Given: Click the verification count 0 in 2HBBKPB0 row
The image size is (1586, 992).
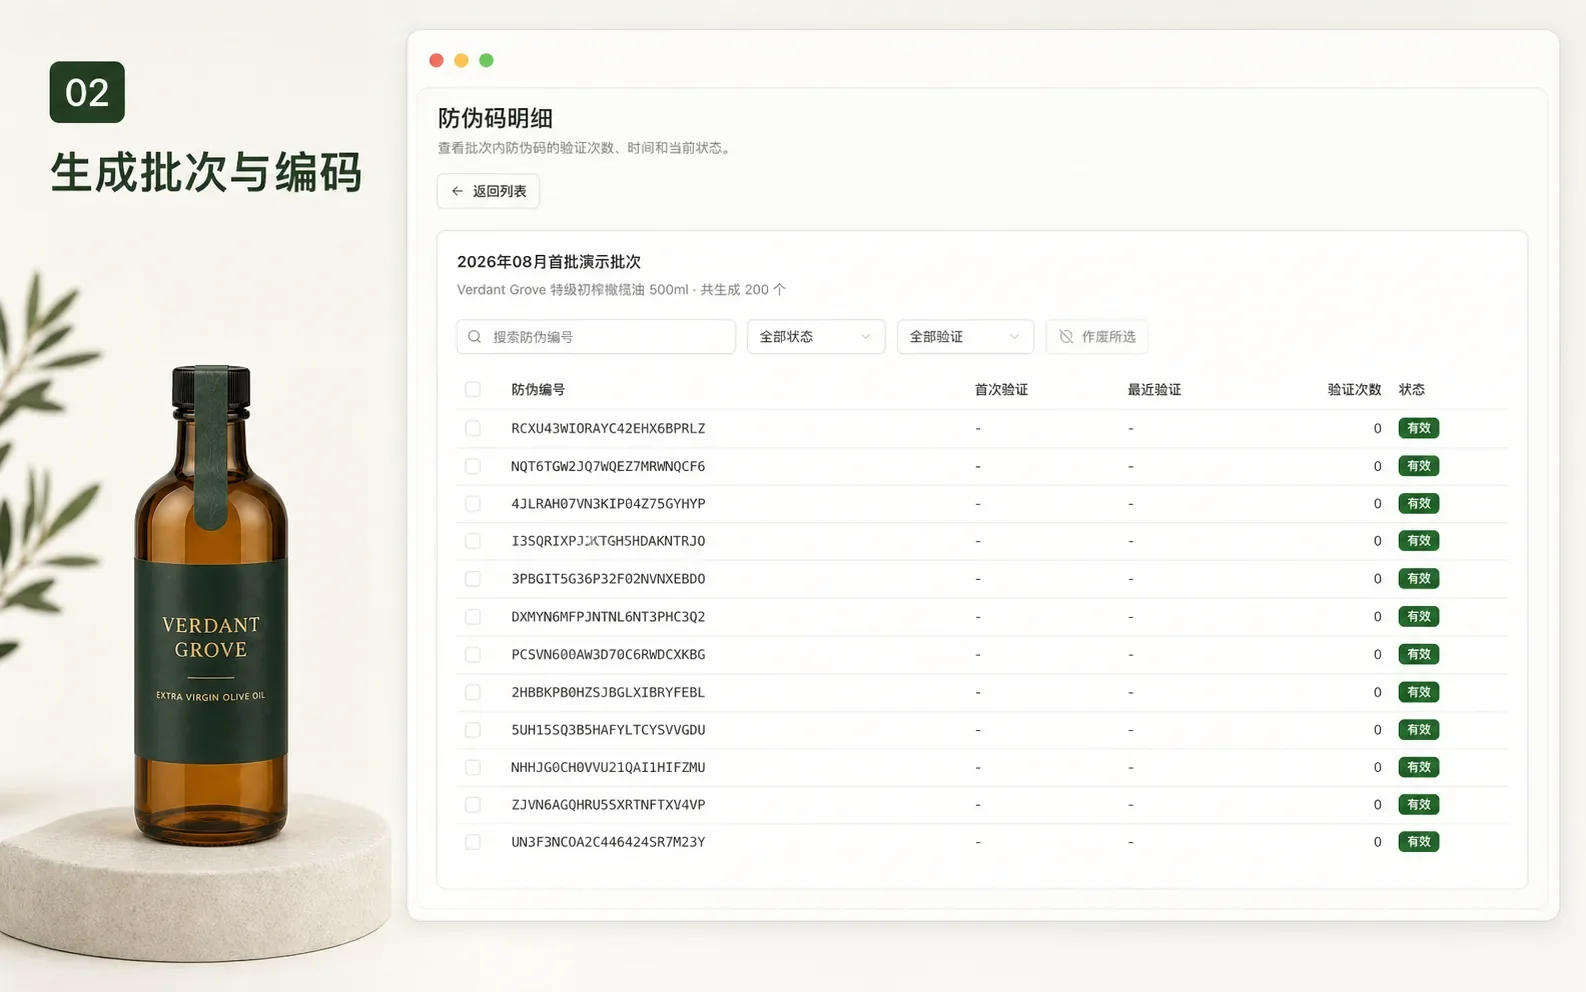Looking at the screenshot, I should [x=1377, y=692].
